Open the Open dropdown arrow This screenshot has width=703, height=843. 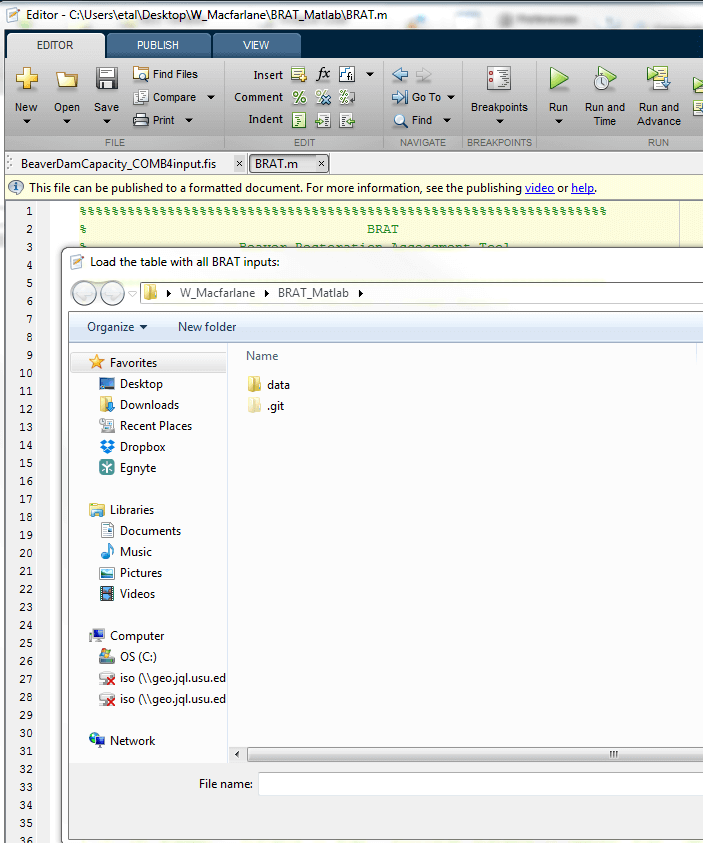click(x=67, y=122)
